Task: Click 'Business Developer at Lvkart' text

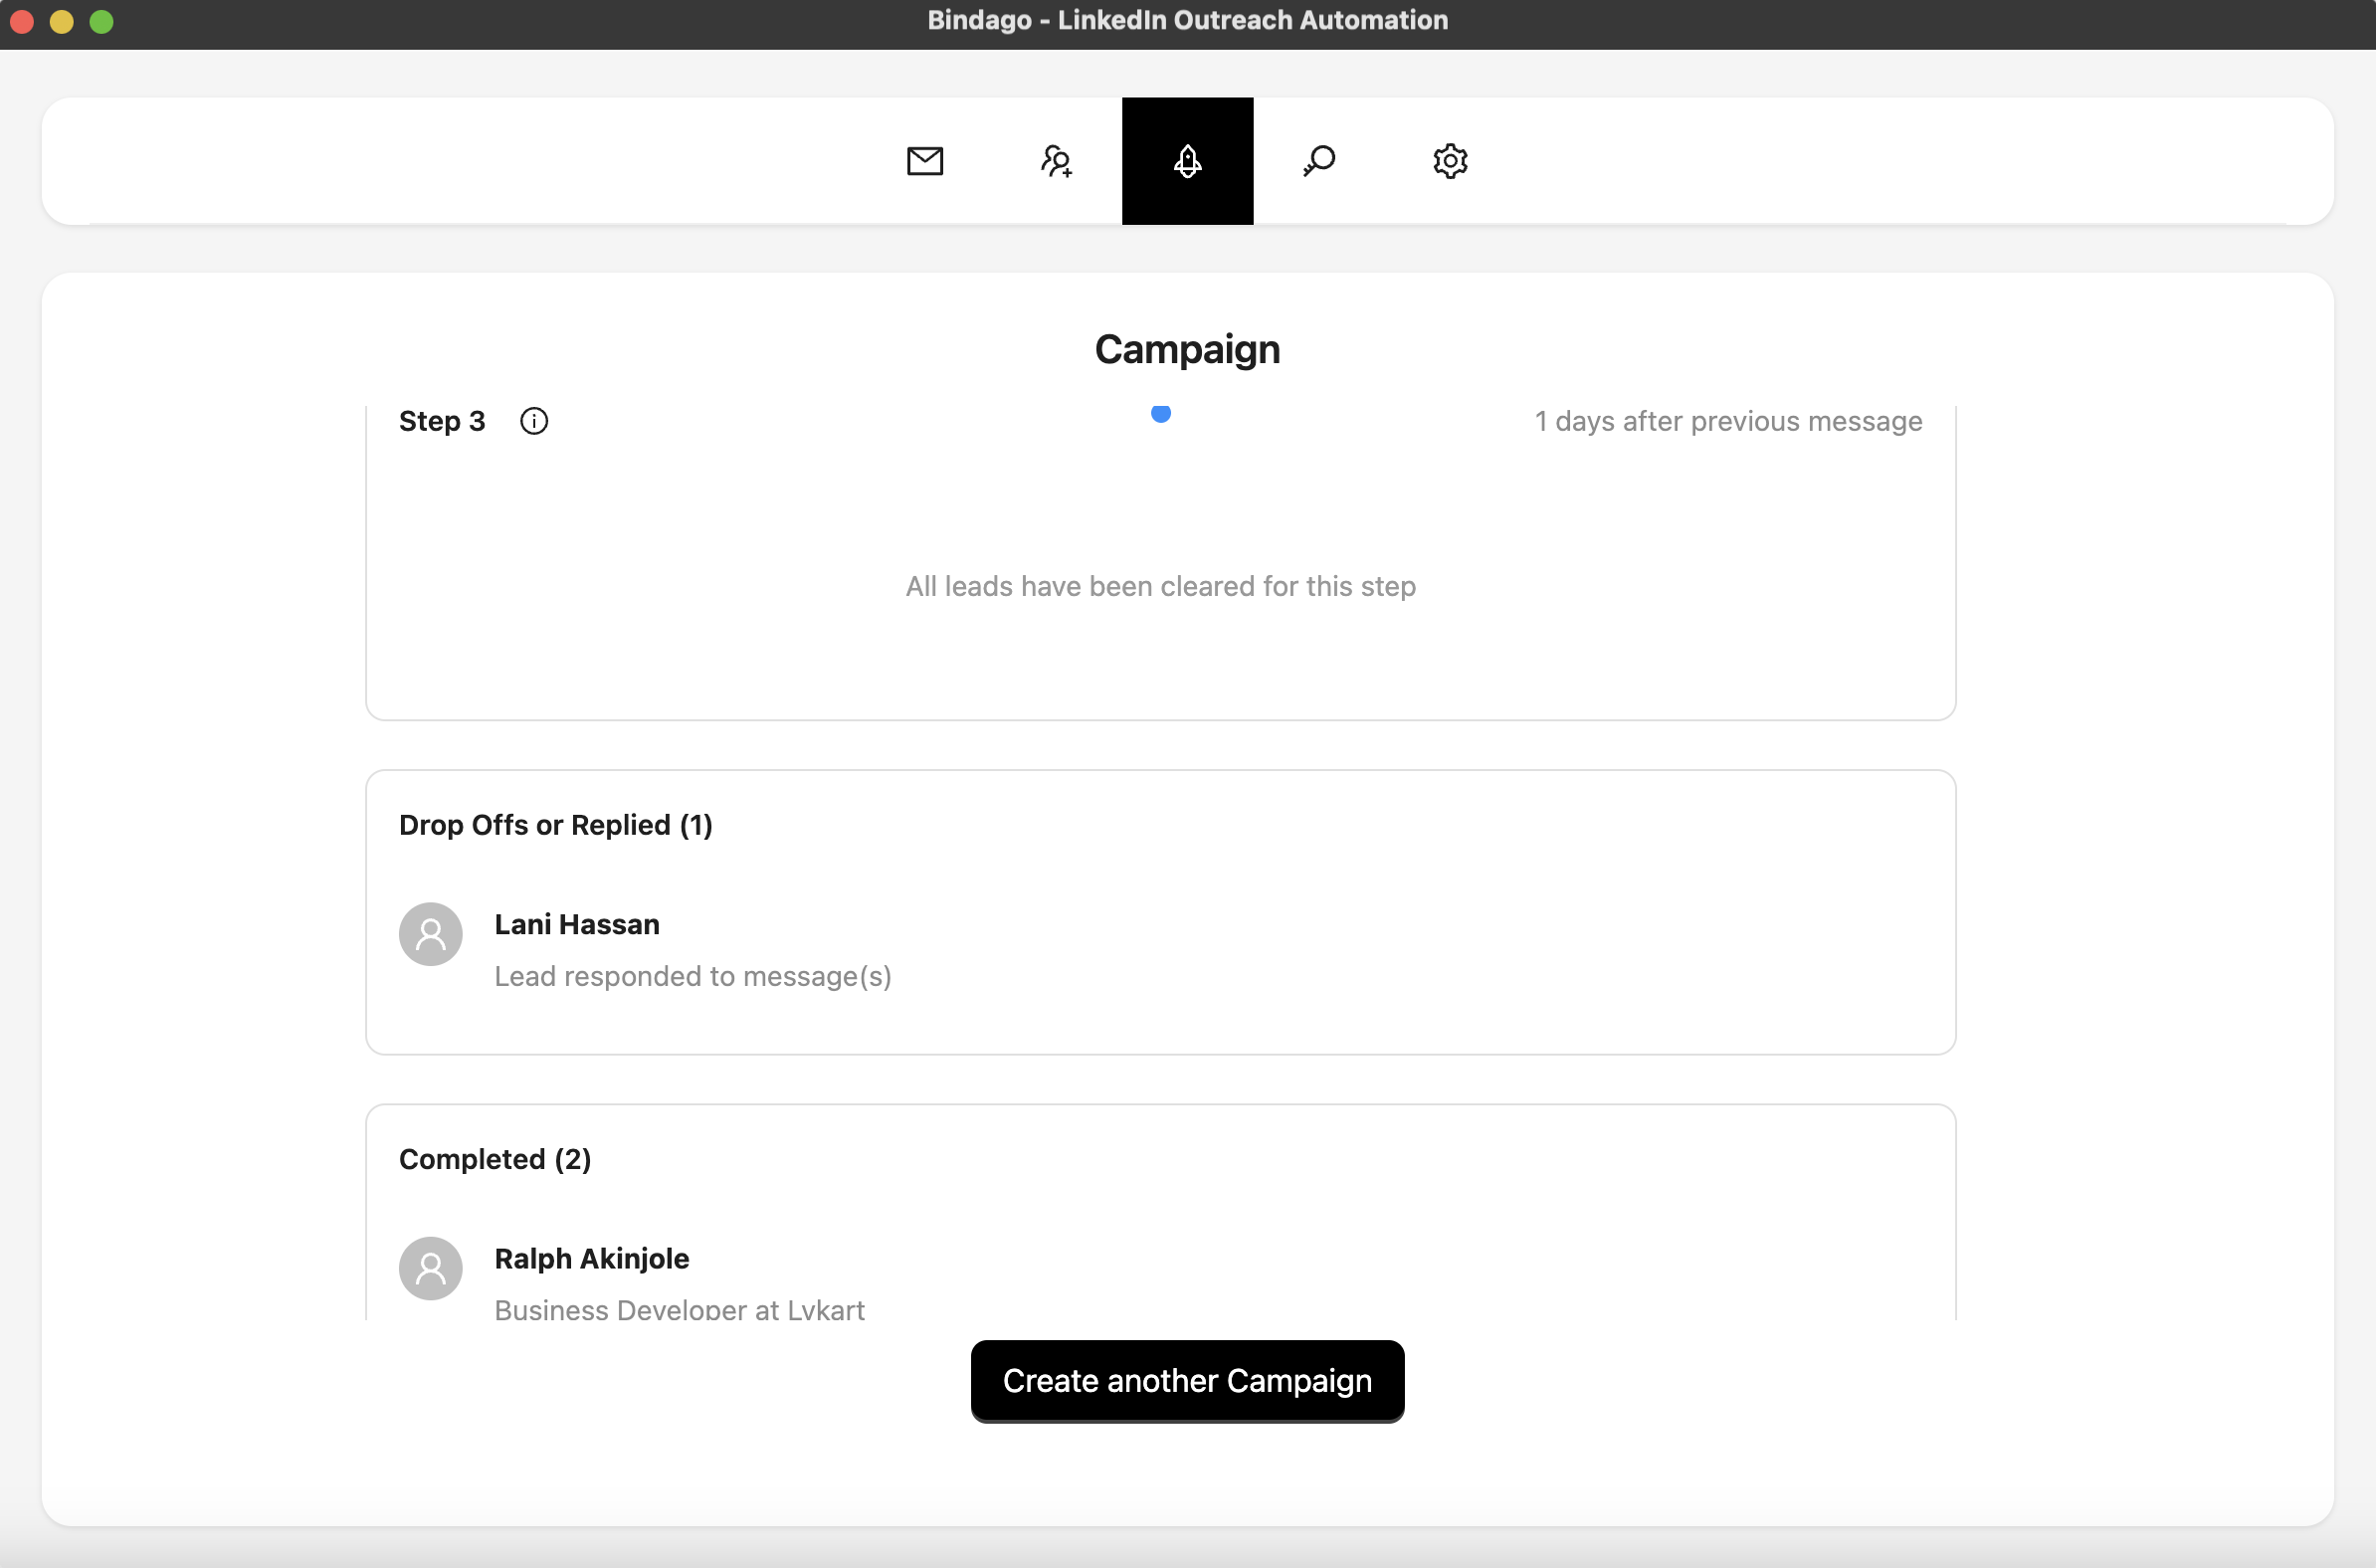Action: (x=679, y=1309)
